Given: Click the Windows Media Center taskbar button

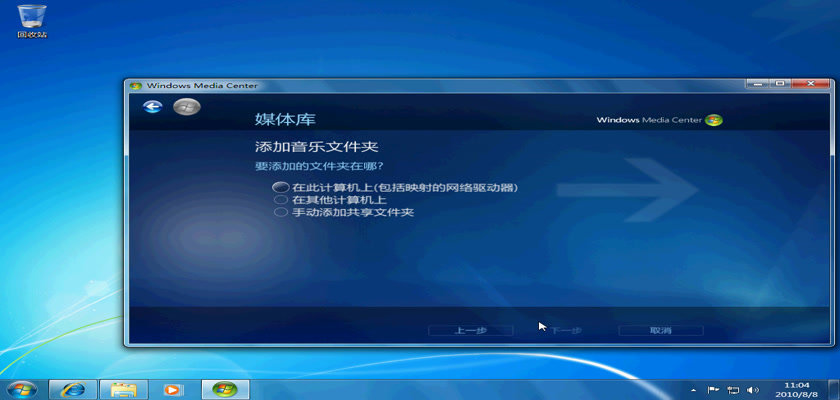Looking at the screenshot, I should click(x=225, y=389).
